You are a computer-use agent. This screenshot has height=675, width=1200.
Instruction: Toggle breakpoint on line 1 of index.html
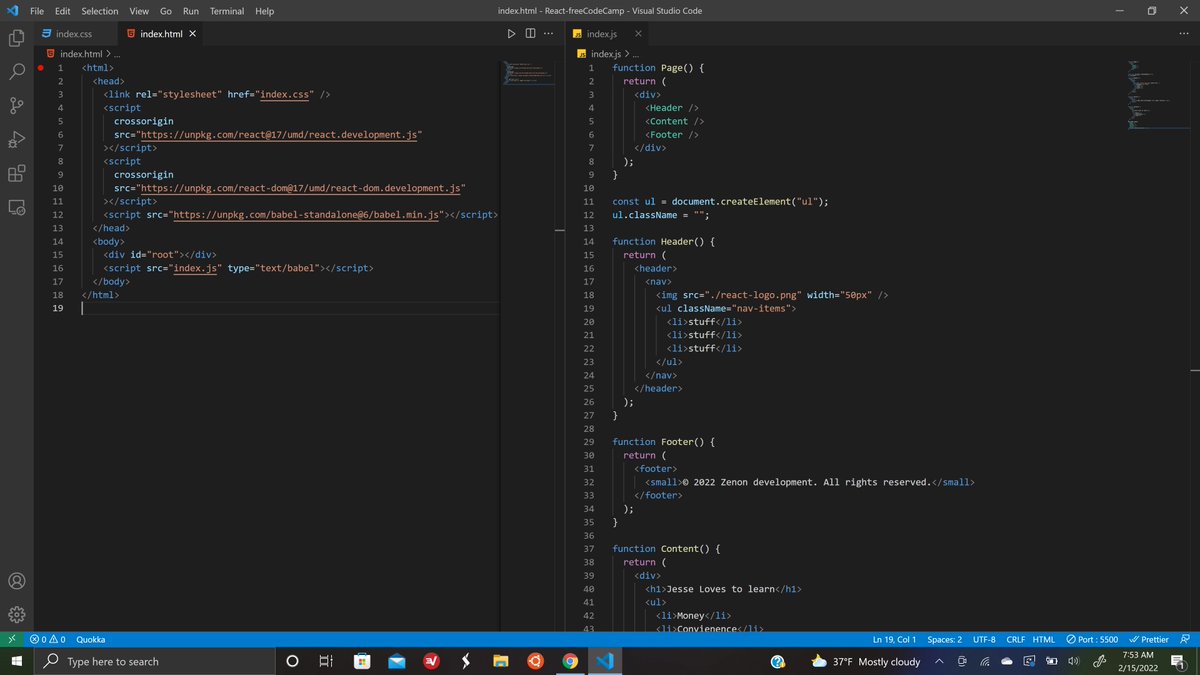pyautogui.click(x=41, y=68)
